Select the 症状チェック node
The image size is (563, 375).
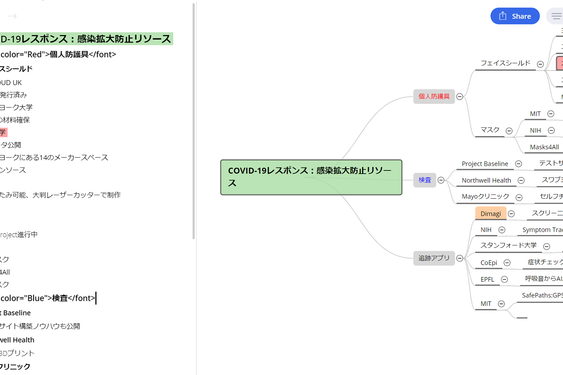coord(545,262)
